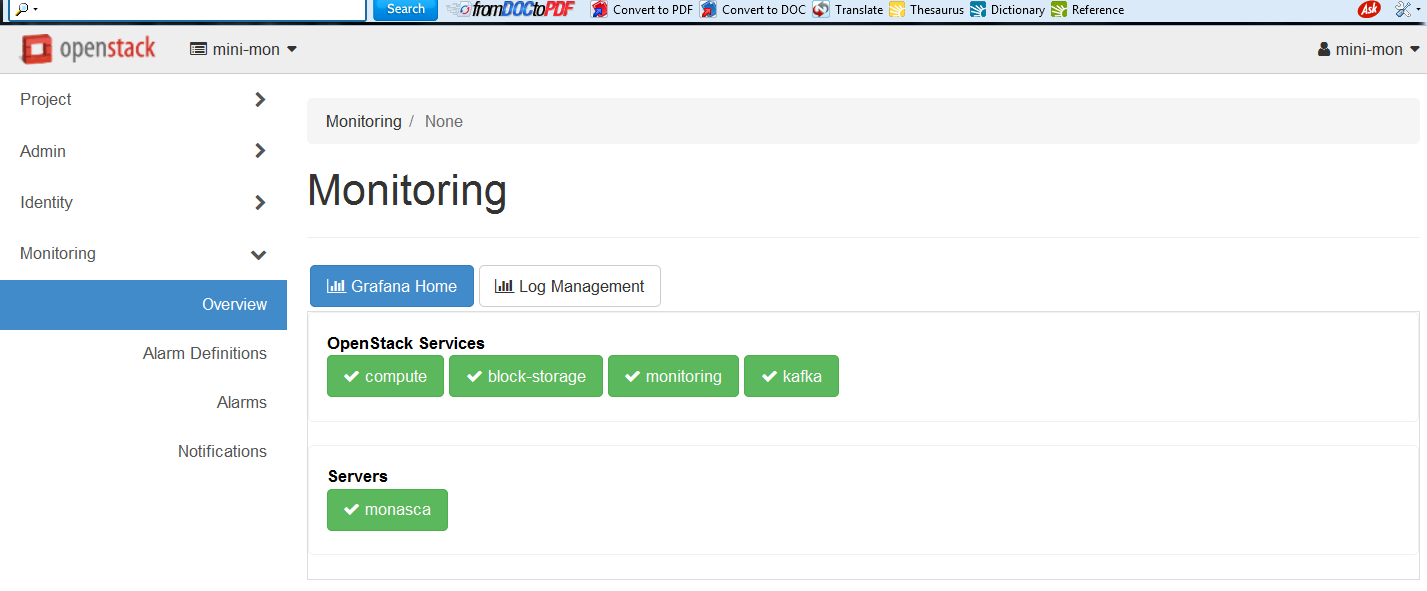Click the compute service status button
The height and width of the screenshot is (591, 1427).
385,376
